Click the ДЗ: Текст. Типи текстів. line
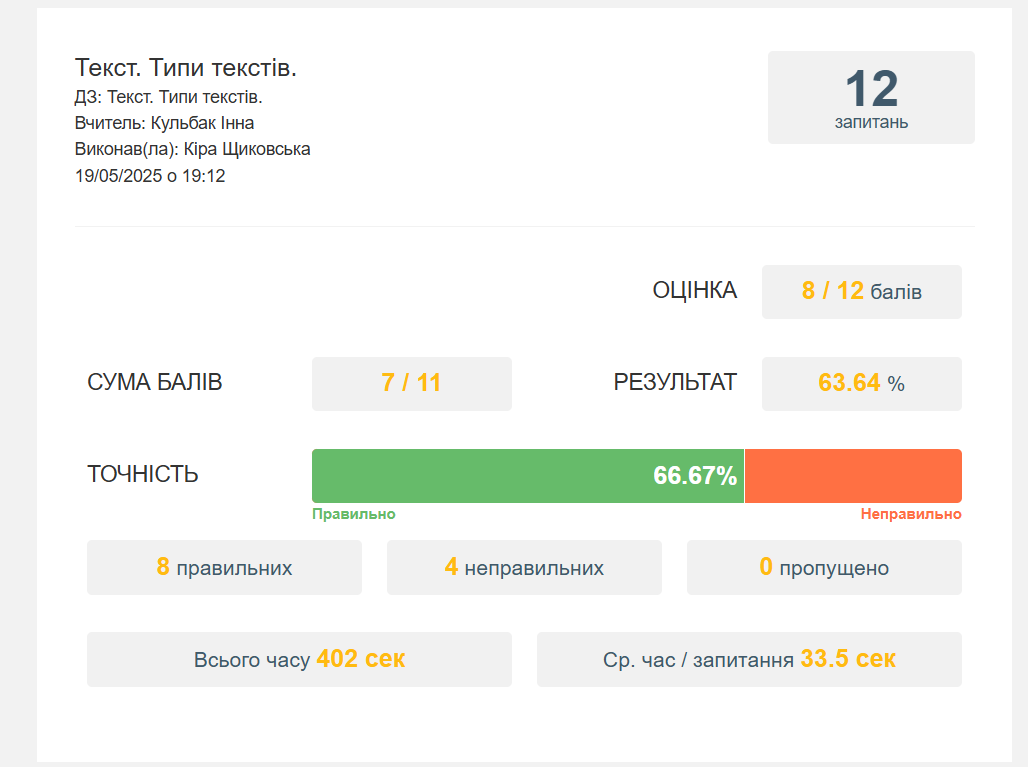This screenshot has width=1028, height=767. point(168,97)
